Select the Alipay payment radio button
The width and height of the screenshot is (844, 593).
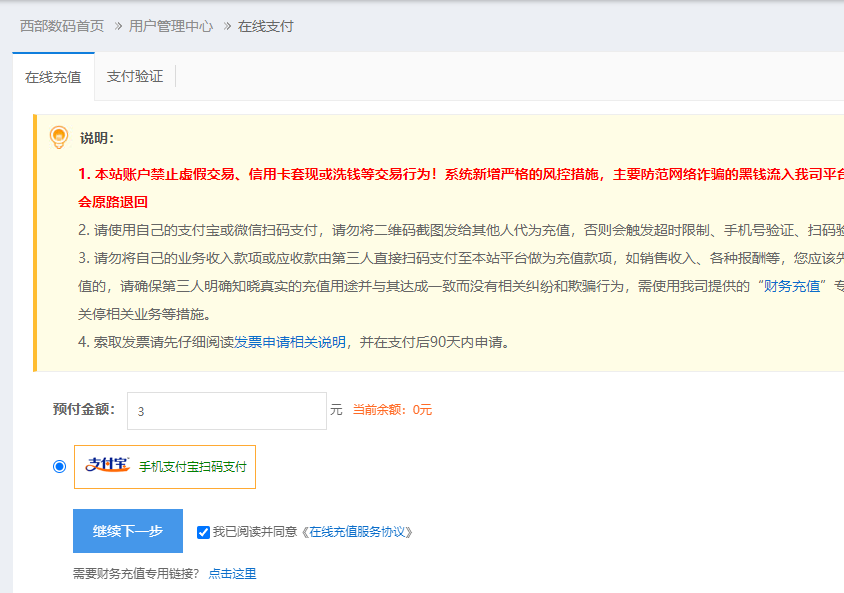(60, 467)
